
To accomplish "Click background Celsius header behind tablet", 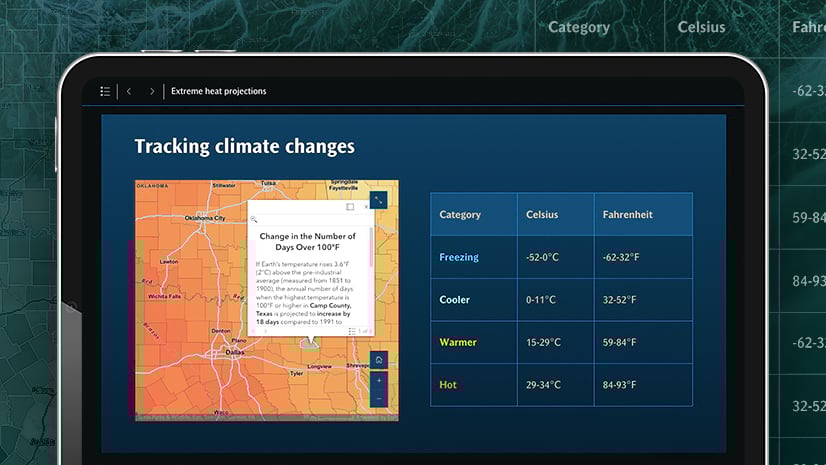I will pyautogui.click(x=701, y=27).
